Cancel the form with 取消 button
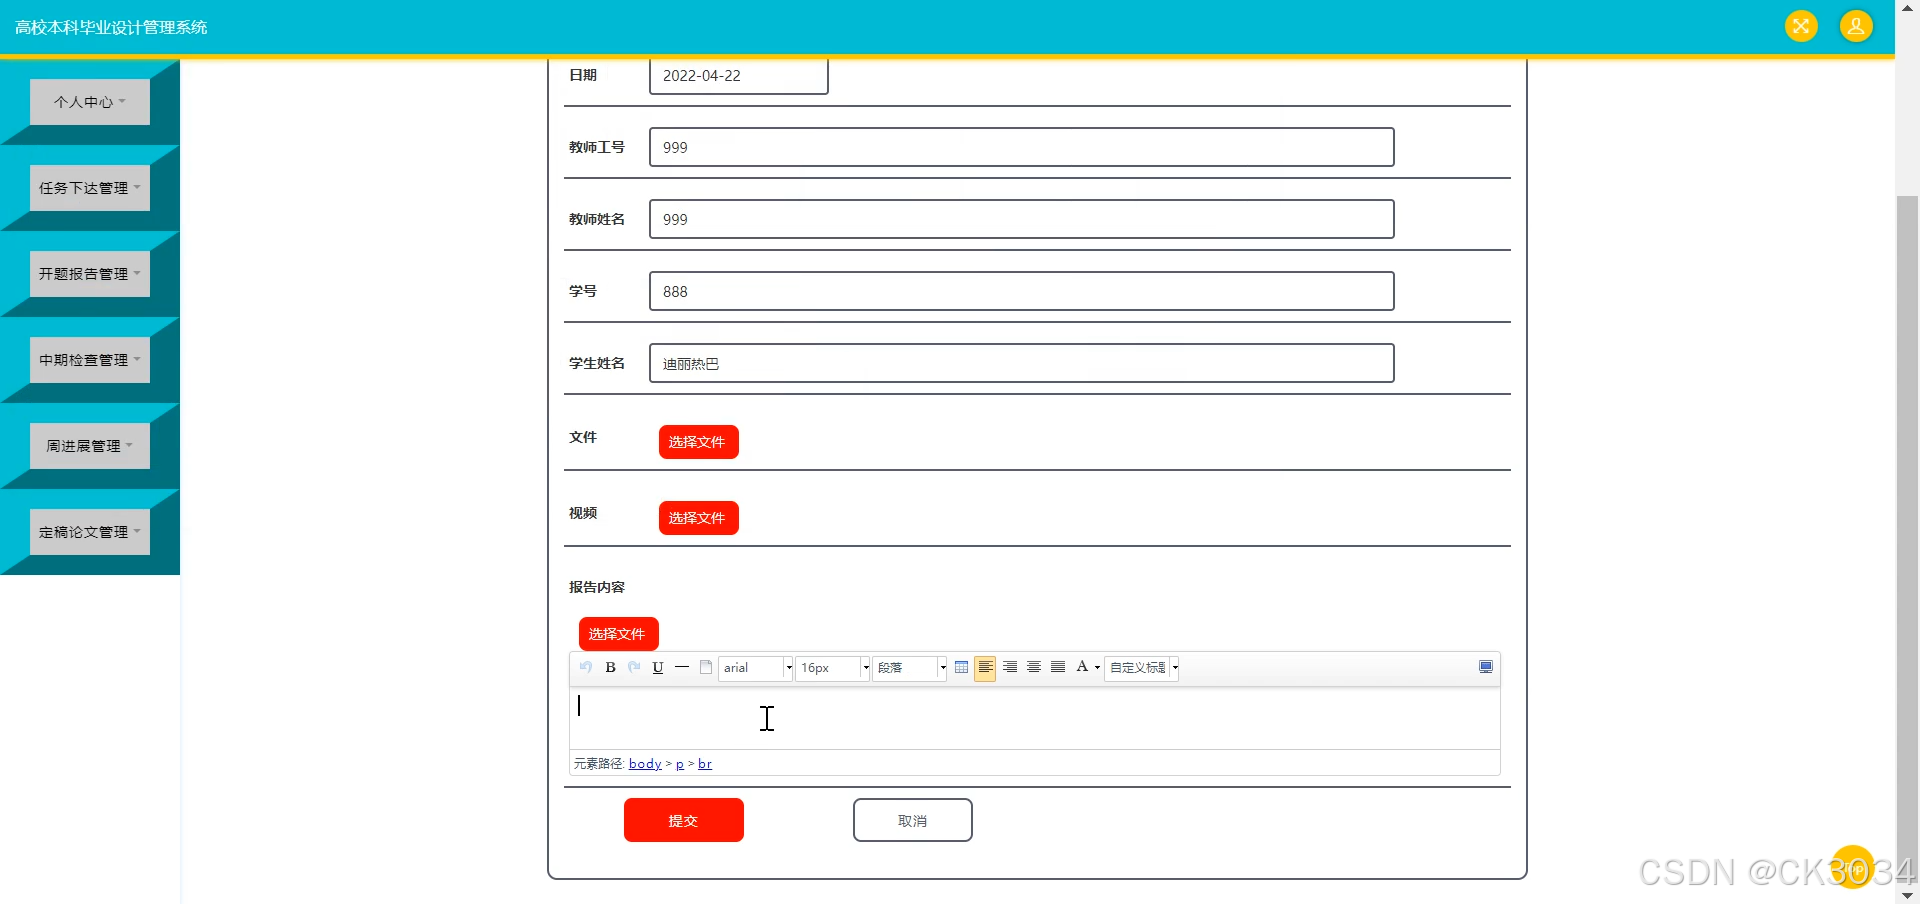The width and height of the screenshot is (1920, 904). (x=913, y=820)
